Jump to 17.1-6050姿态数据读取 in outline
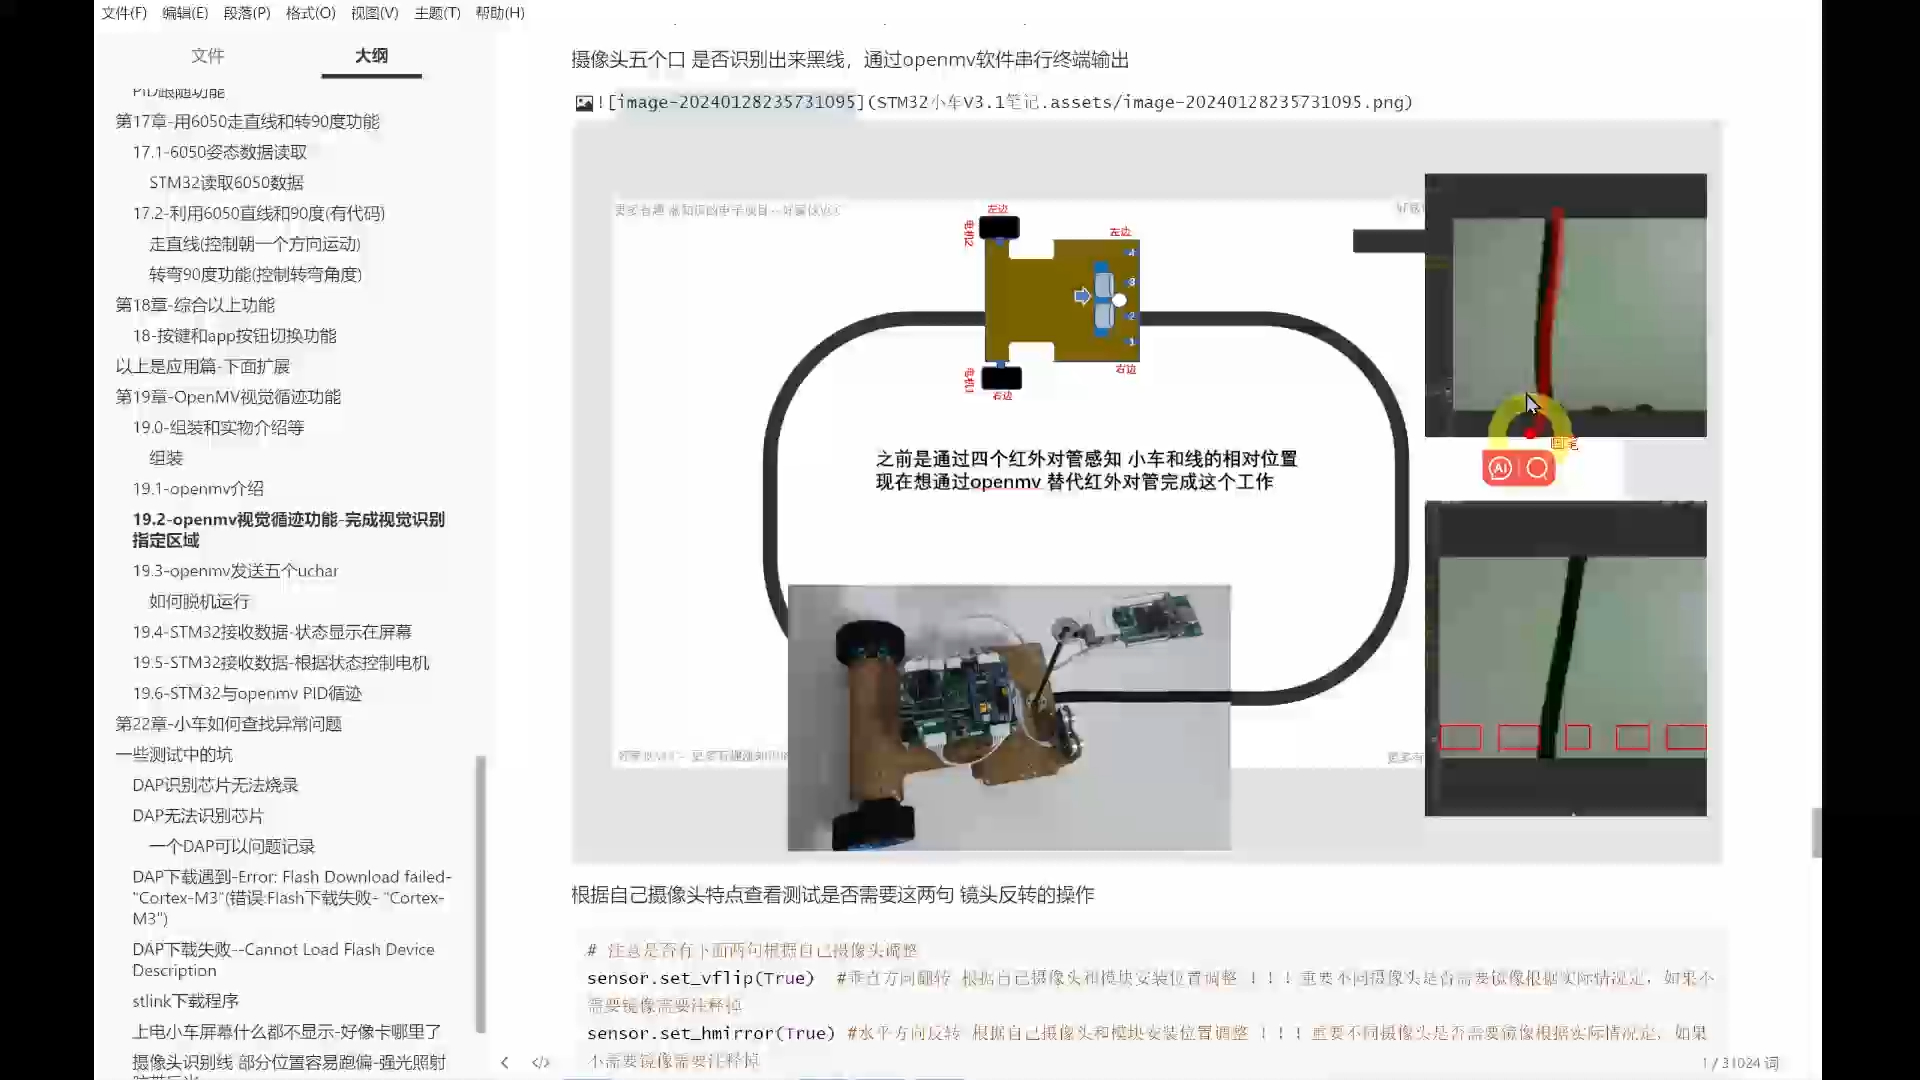1920x1080 pixels. point(220,152)
